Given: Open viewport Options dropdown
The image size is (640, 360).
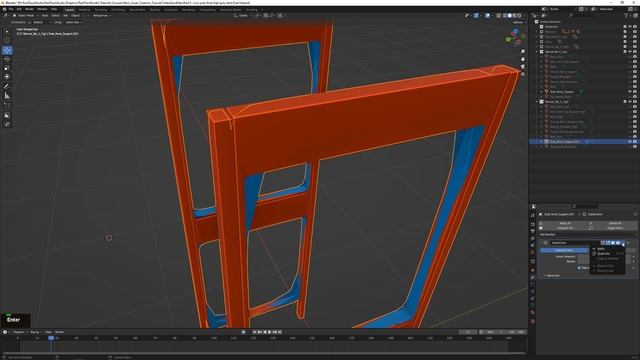Looking at the screenshot, I should click(x=519, y=22).
